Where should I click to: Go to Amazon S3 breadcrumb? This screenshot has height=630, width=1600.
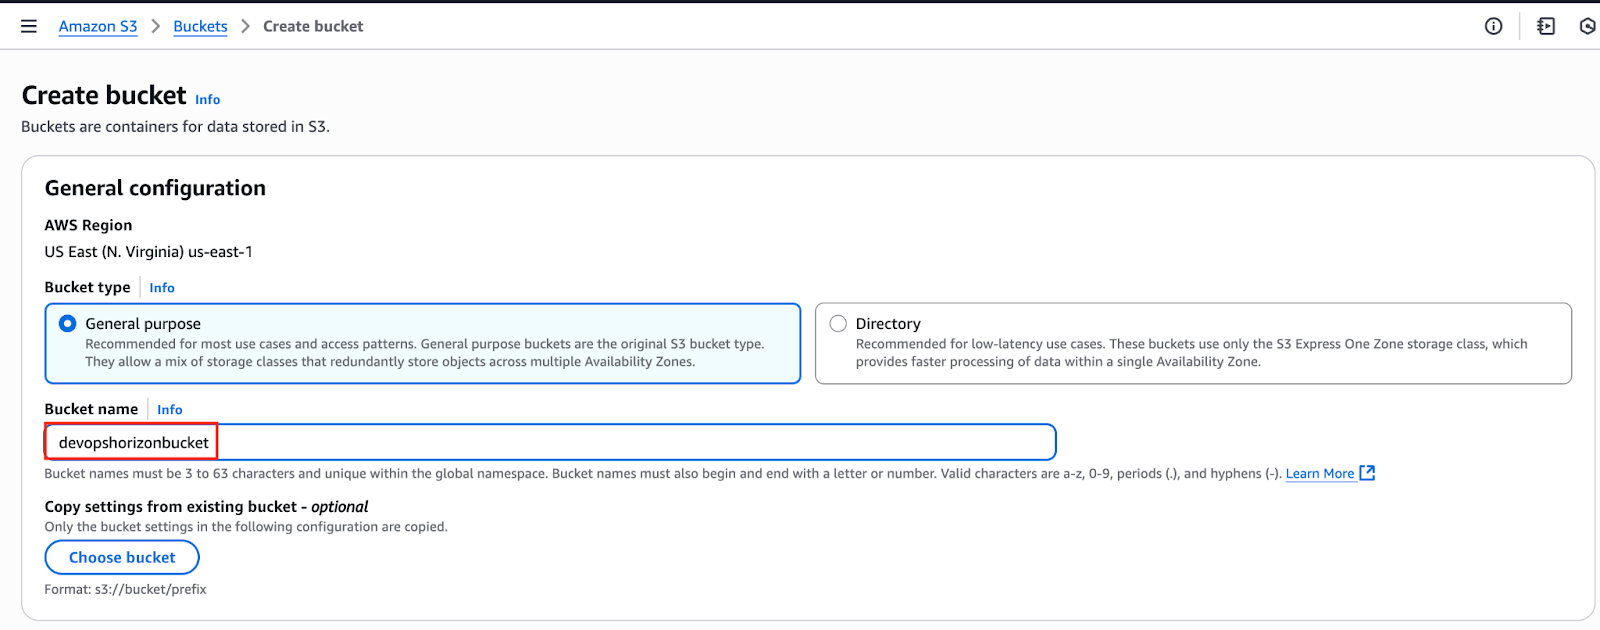click(98, 26)
